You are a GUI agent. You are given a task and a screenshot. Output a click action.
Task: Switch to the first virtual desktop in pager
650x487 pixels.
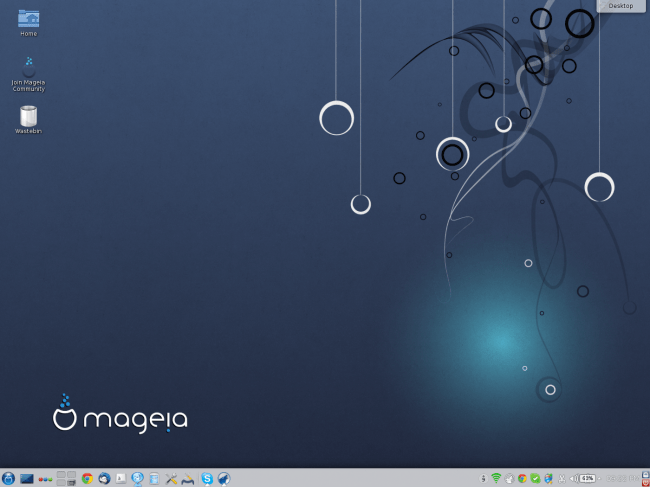click(x=61, y=475)
